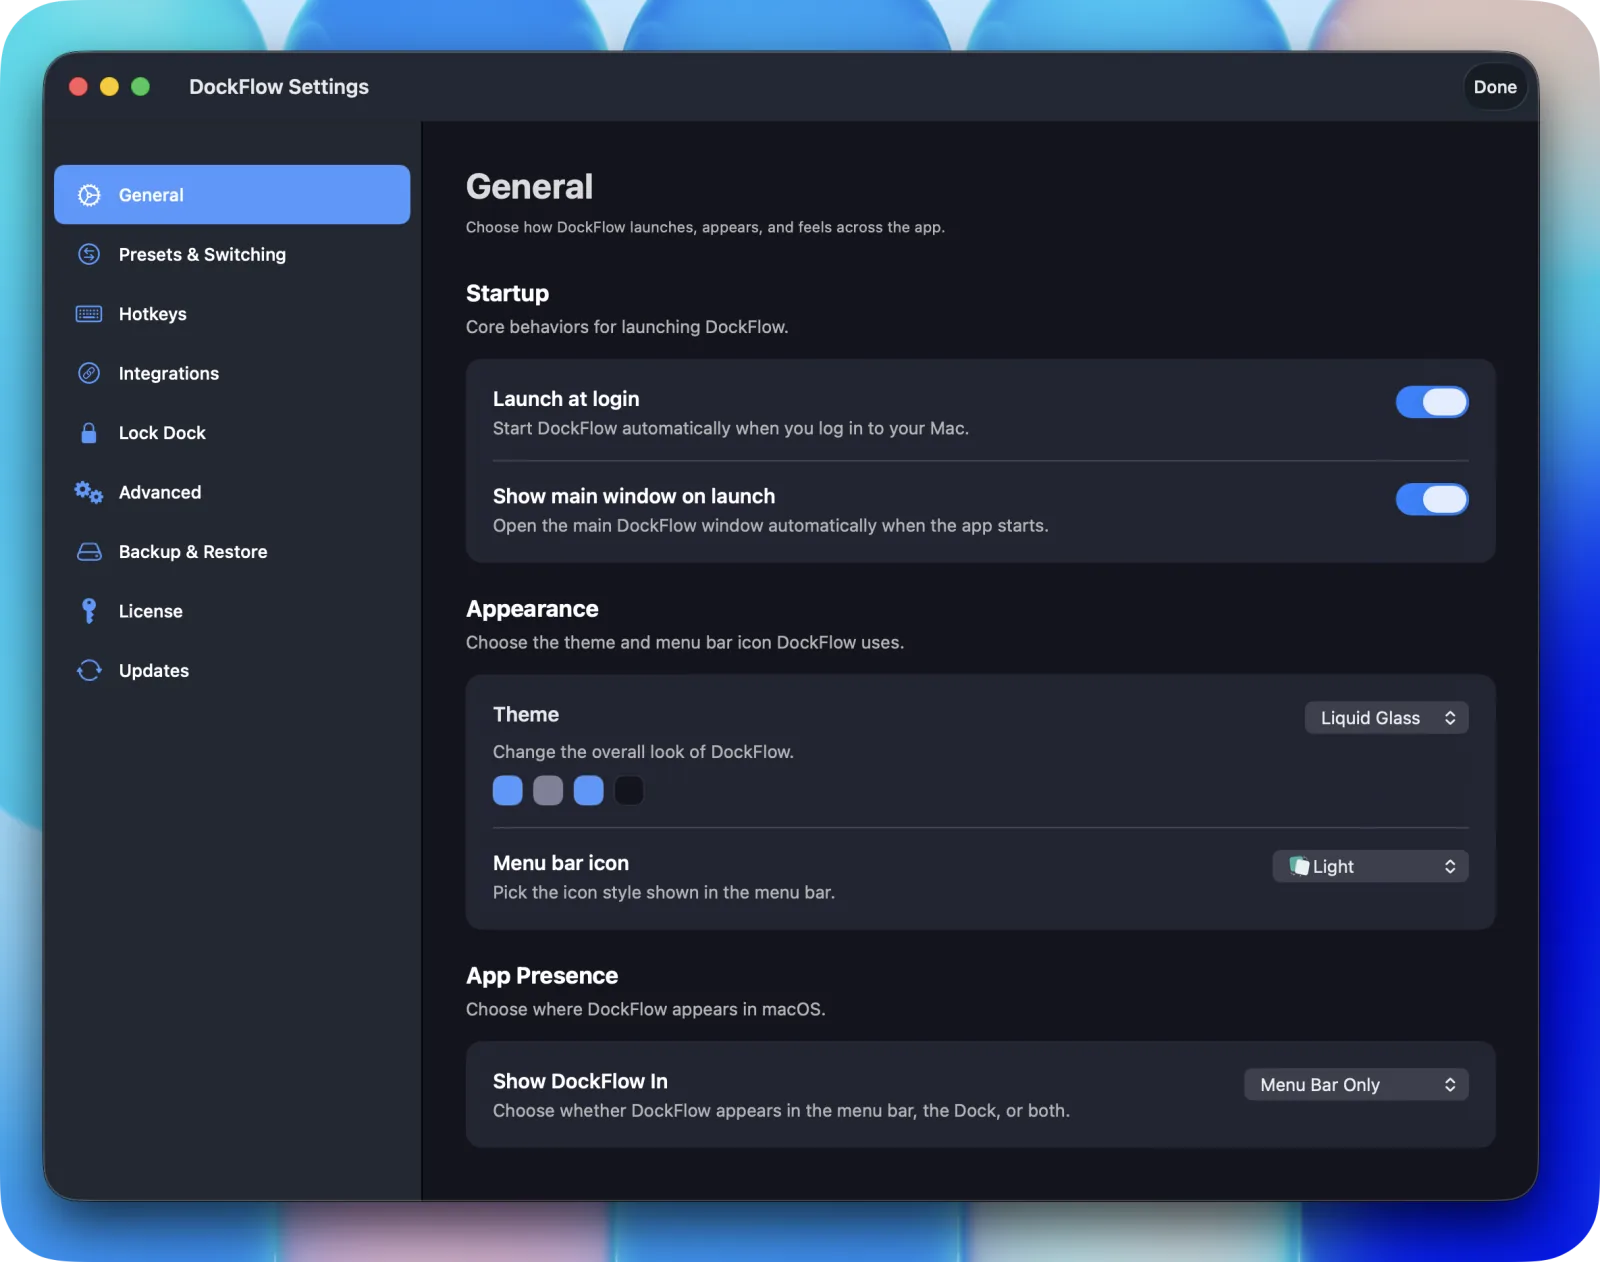Open the Menu bar icon Light dropdown
Screen dimensions: 1600x1262
coord(1370,866)
